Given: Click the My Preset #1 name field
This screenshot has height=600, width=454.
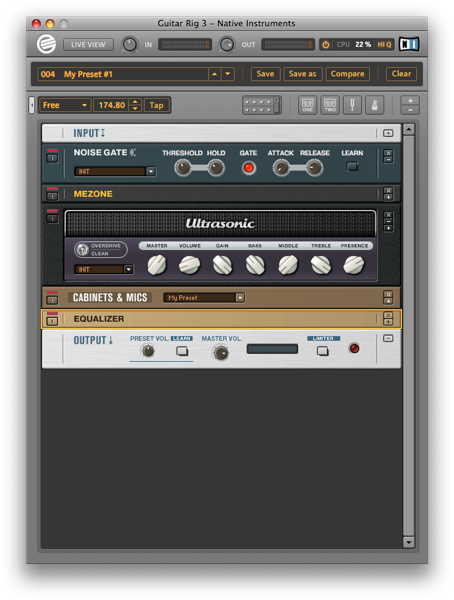Looking at the screenshot, I should [x=122, y=74].
